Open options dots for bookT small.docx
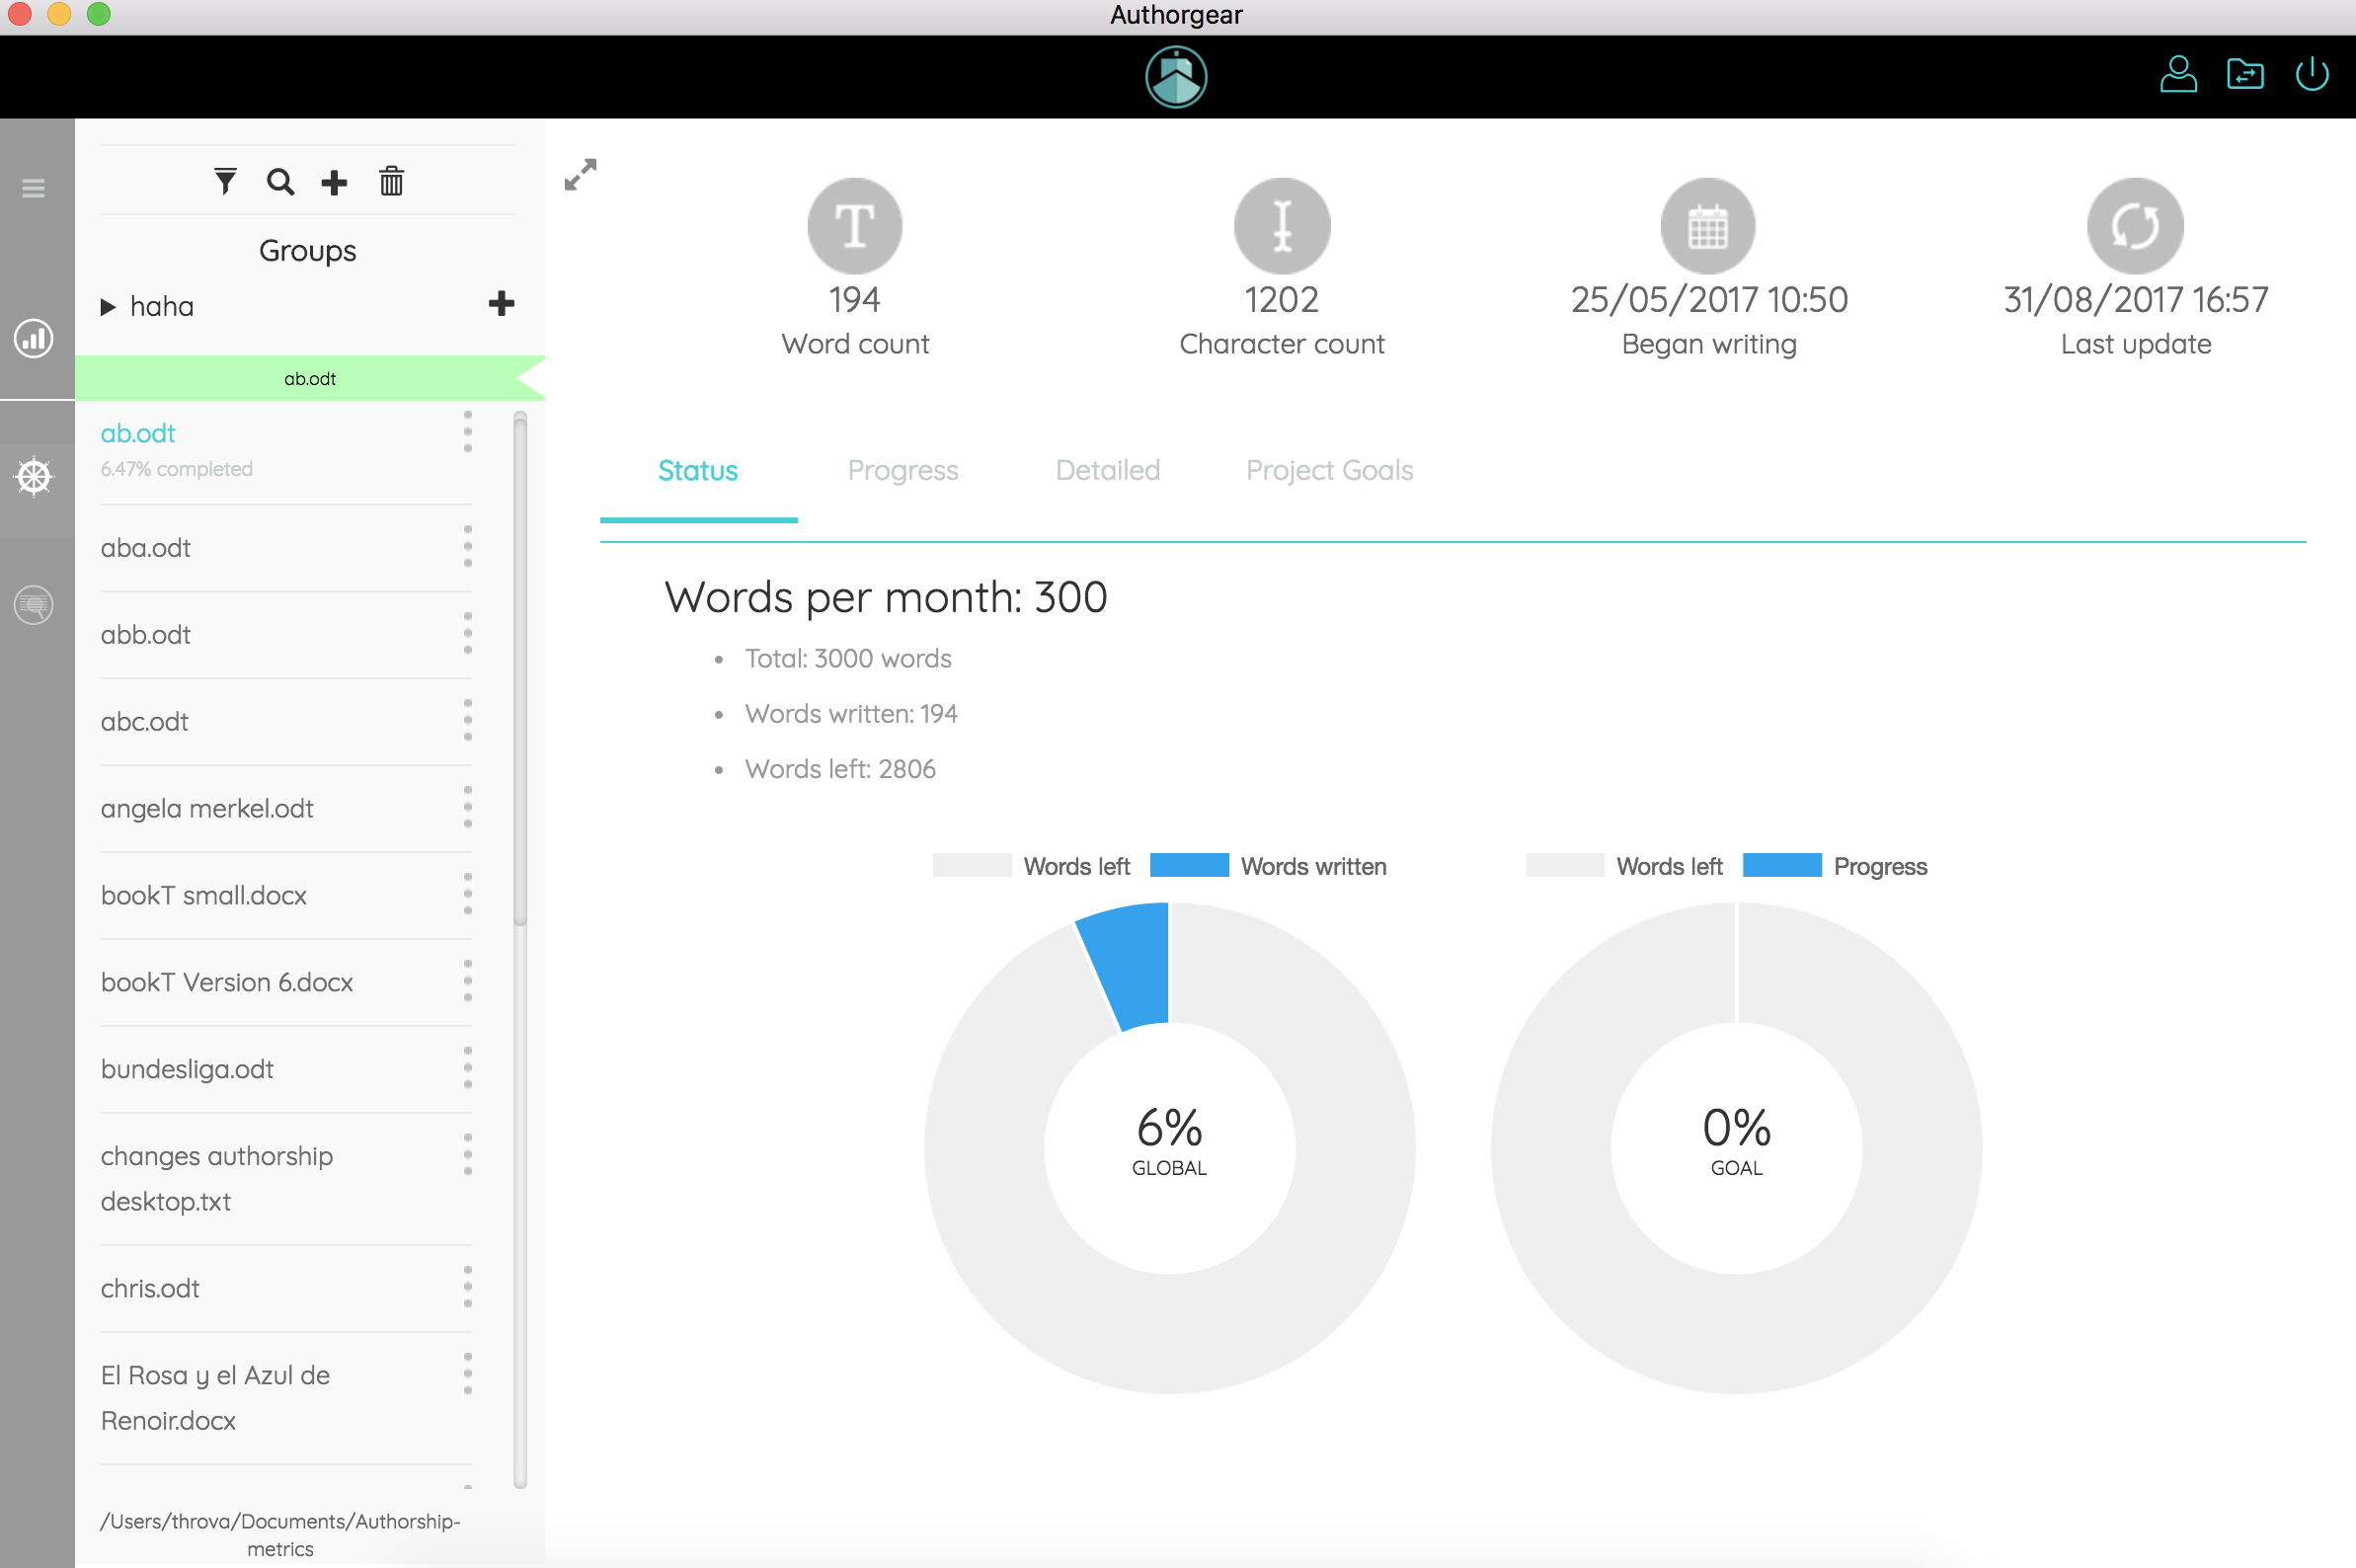The width and height of the screenshot is (2356, 1568). 467,894
